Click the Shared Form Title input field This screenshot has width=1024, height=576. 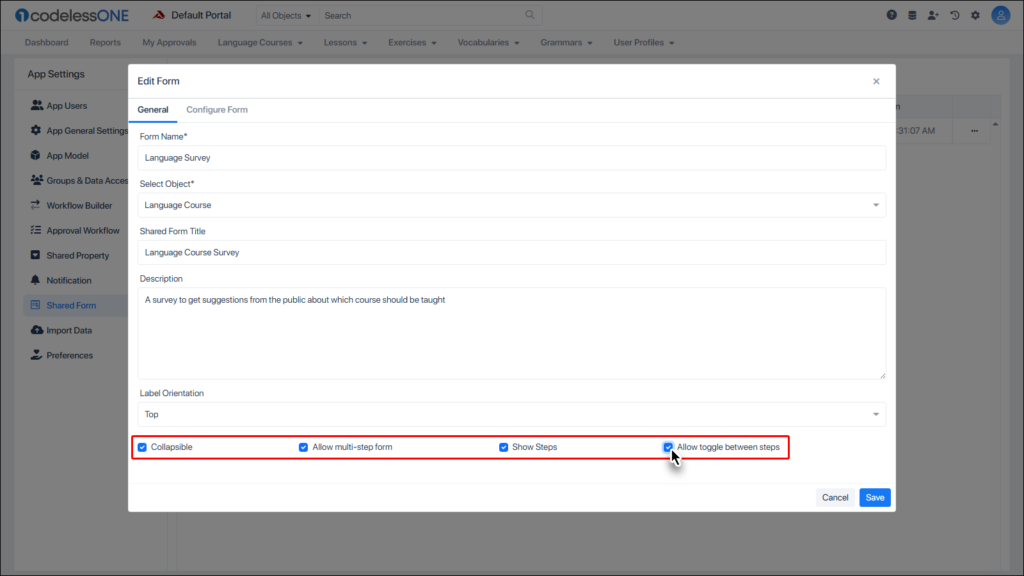click(x=512, y=252)
